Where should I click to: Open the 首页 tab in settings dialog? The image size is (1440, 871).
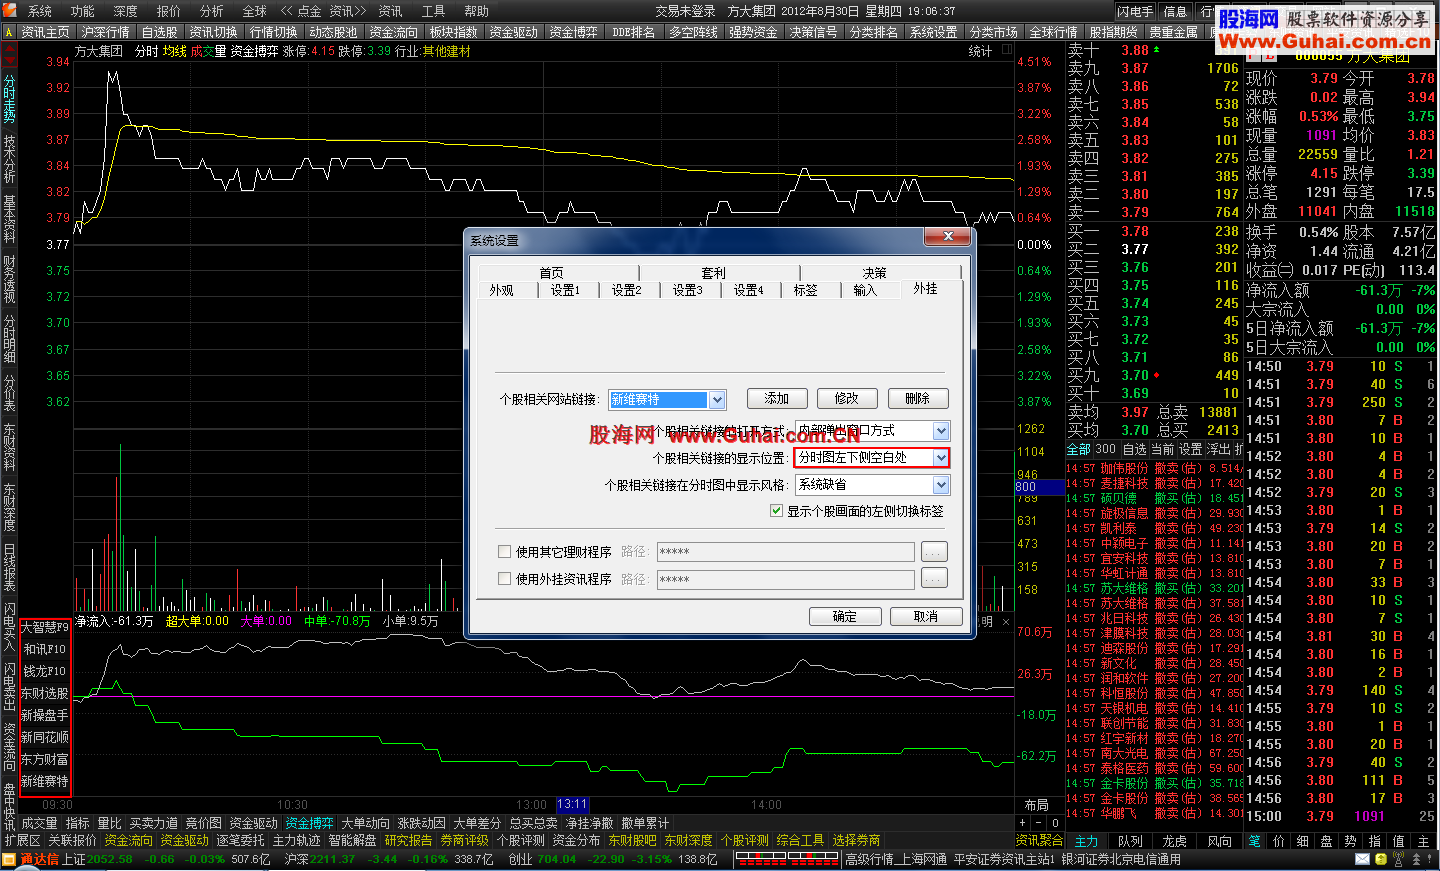[552, 273]
